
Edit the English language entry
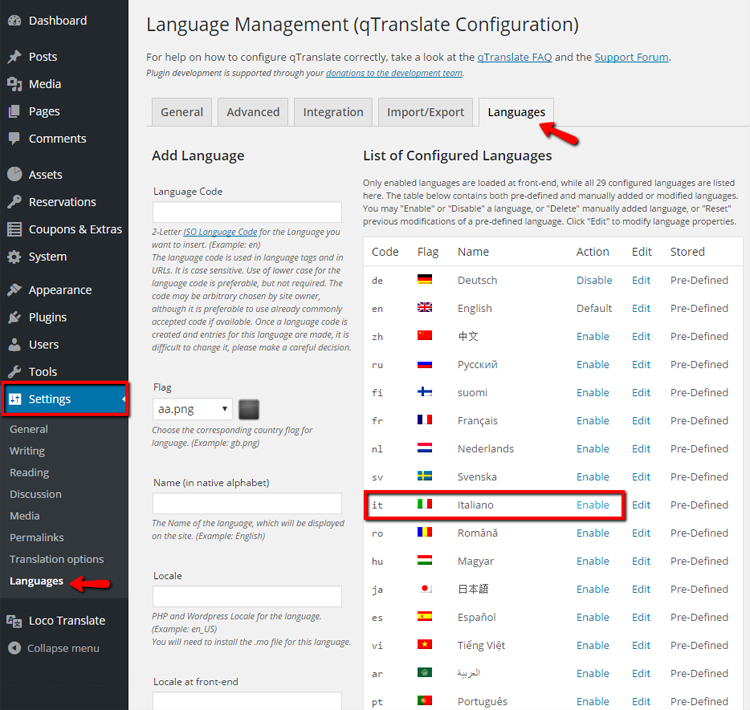point(641,308)
